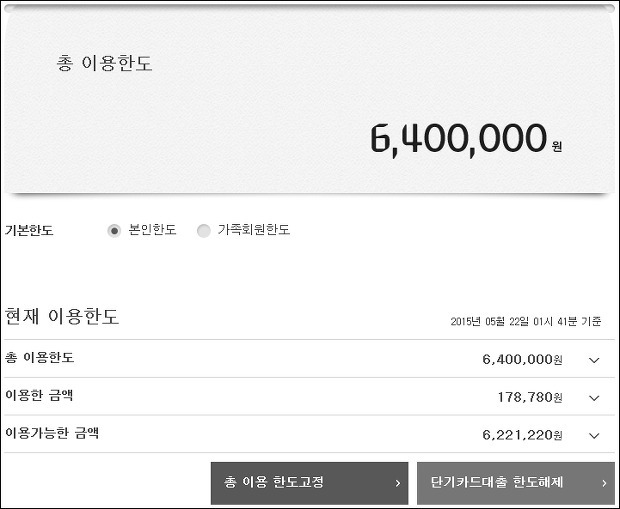Click the 단기카드대출 한도해제 button
This screenshot has height=509, width=620.
[x=516, y=483]
